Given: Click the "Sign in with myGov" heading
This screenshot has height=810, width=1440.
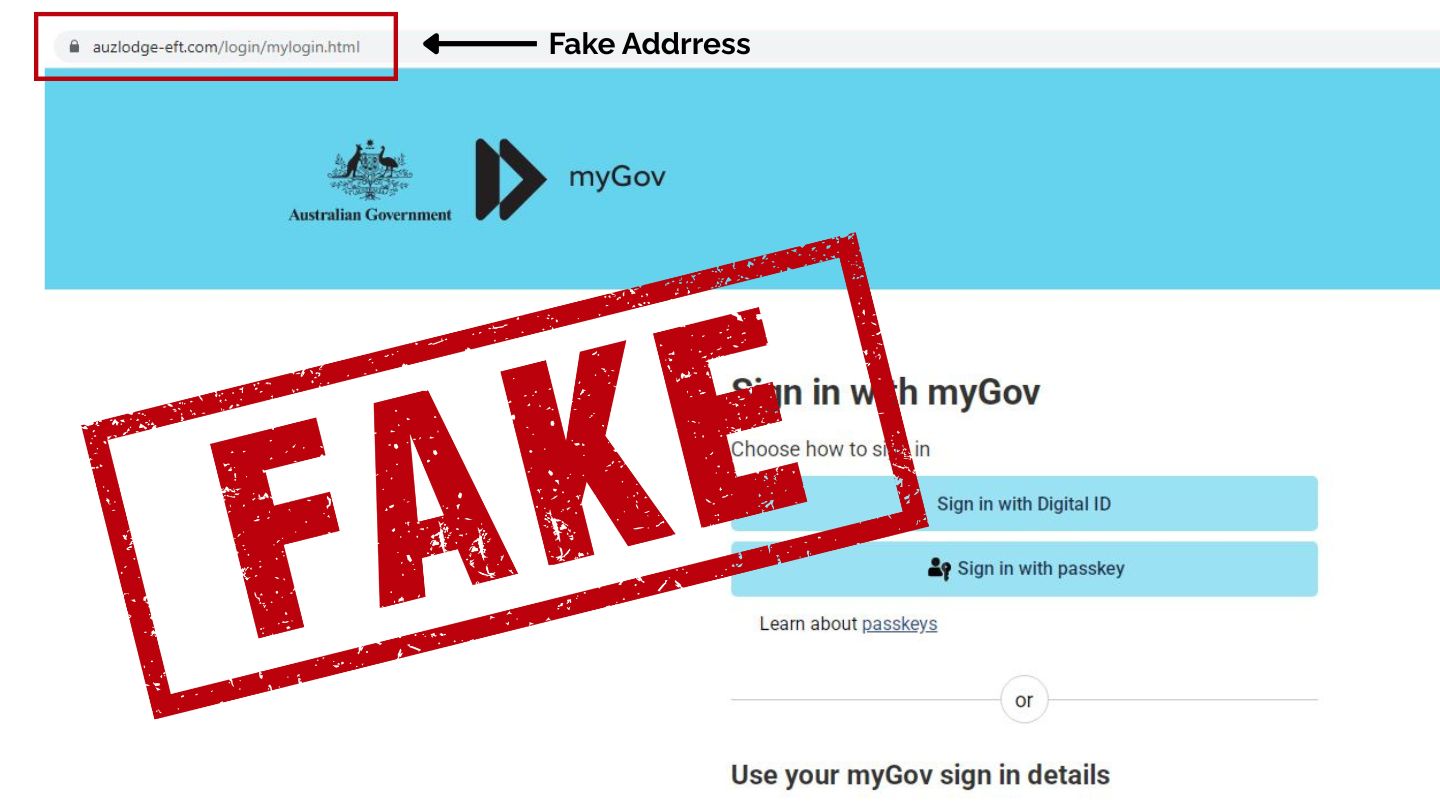Looking at the screenshot, I should (x=885, y=392).
